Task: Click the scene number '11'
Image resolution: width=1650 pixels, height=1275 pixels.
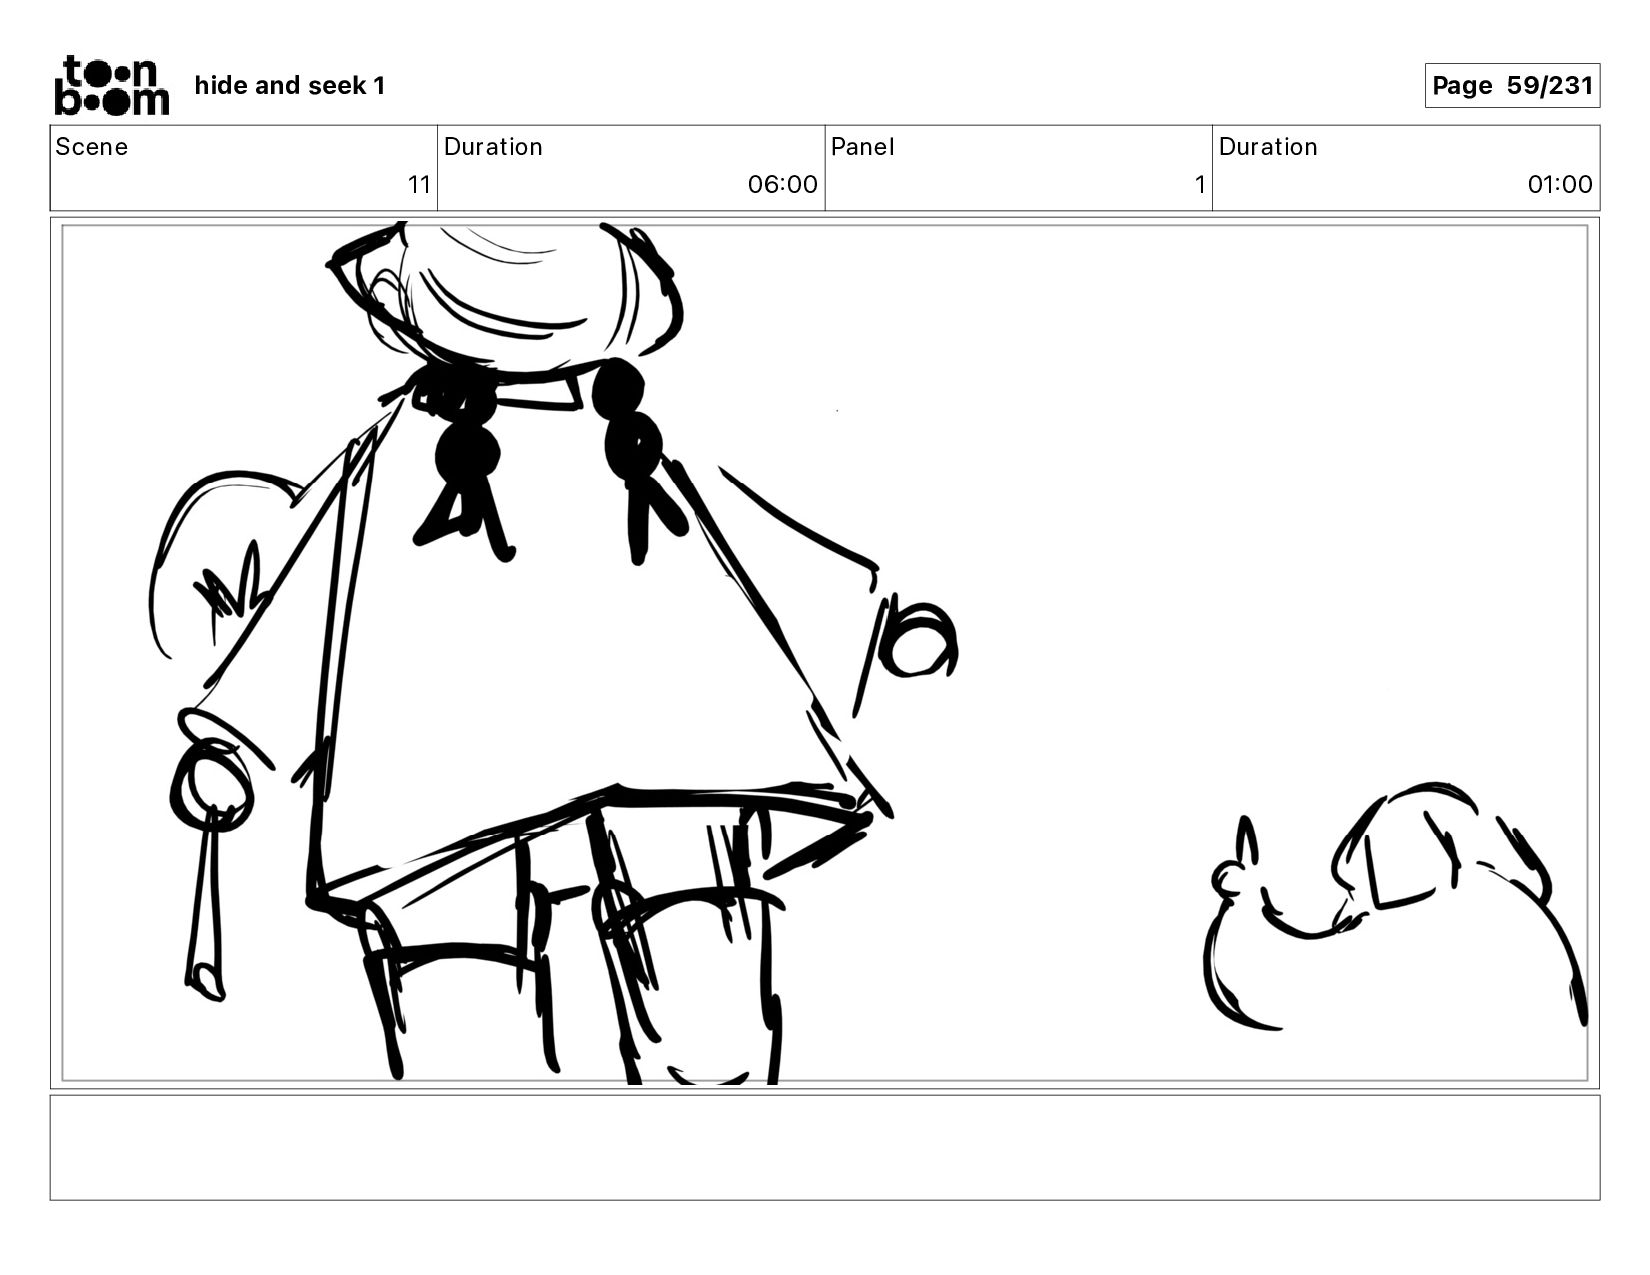Action: 419,184
